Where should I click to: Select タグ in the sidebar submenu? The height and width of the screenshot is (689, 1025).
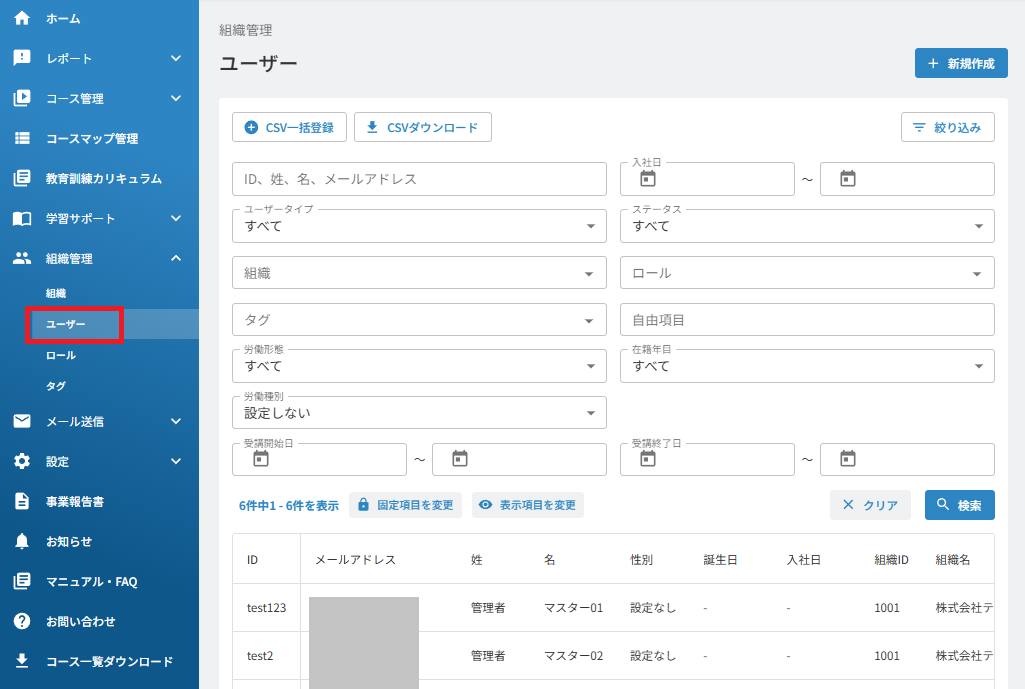point(56,386)
